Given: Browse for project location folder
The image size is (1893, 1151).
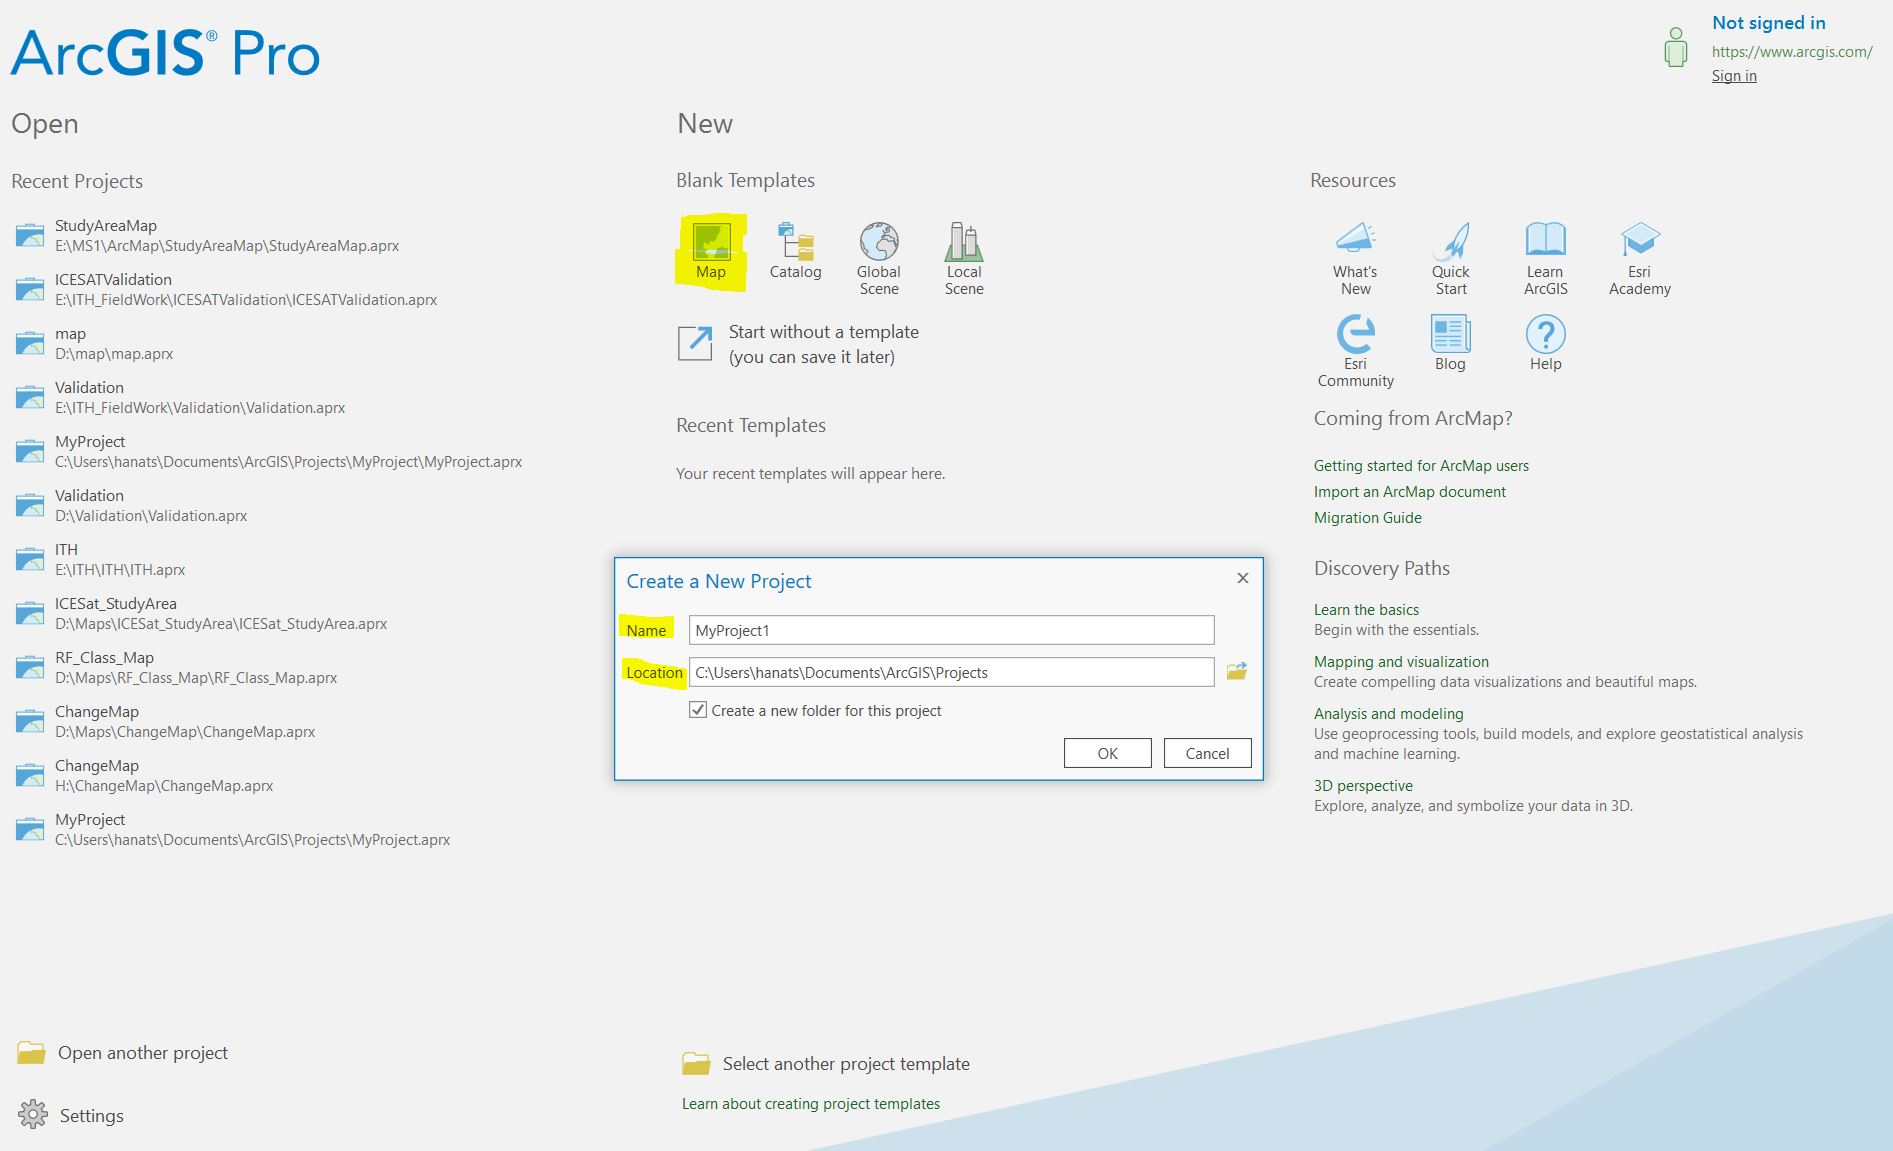Looking at the screenshot, I should point(1237,672).
